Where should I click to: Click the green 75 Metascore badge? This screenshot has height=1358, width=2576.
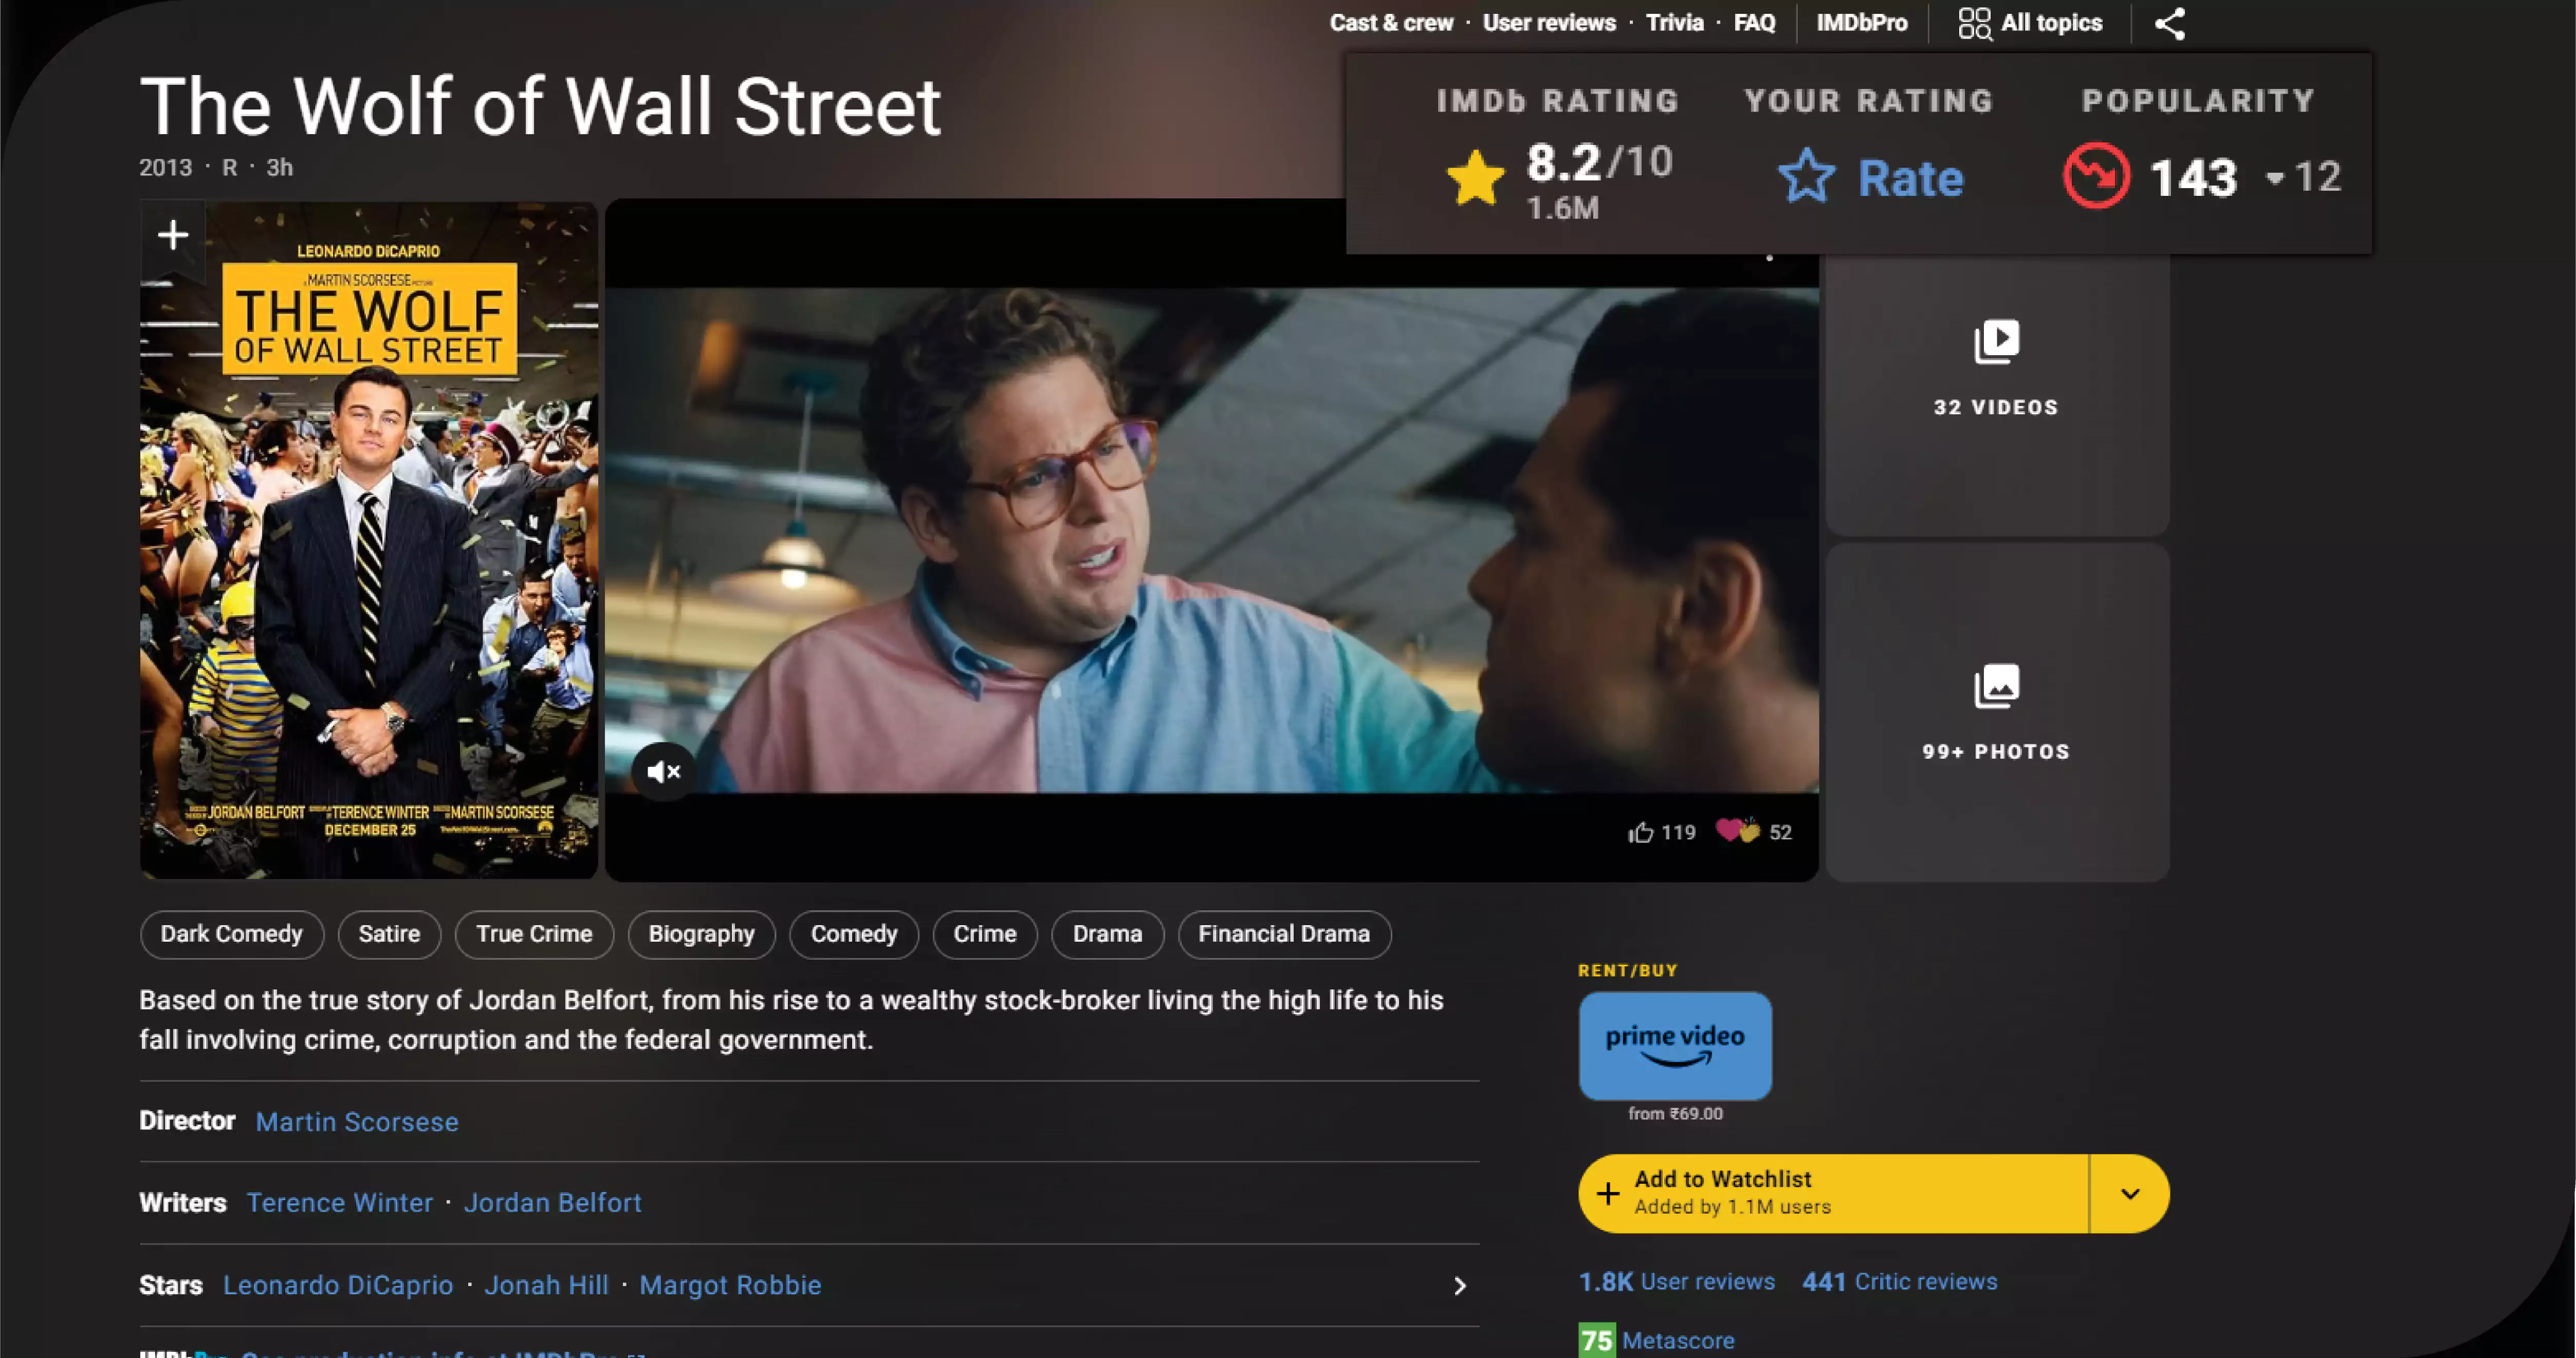click(1596, 1340)
